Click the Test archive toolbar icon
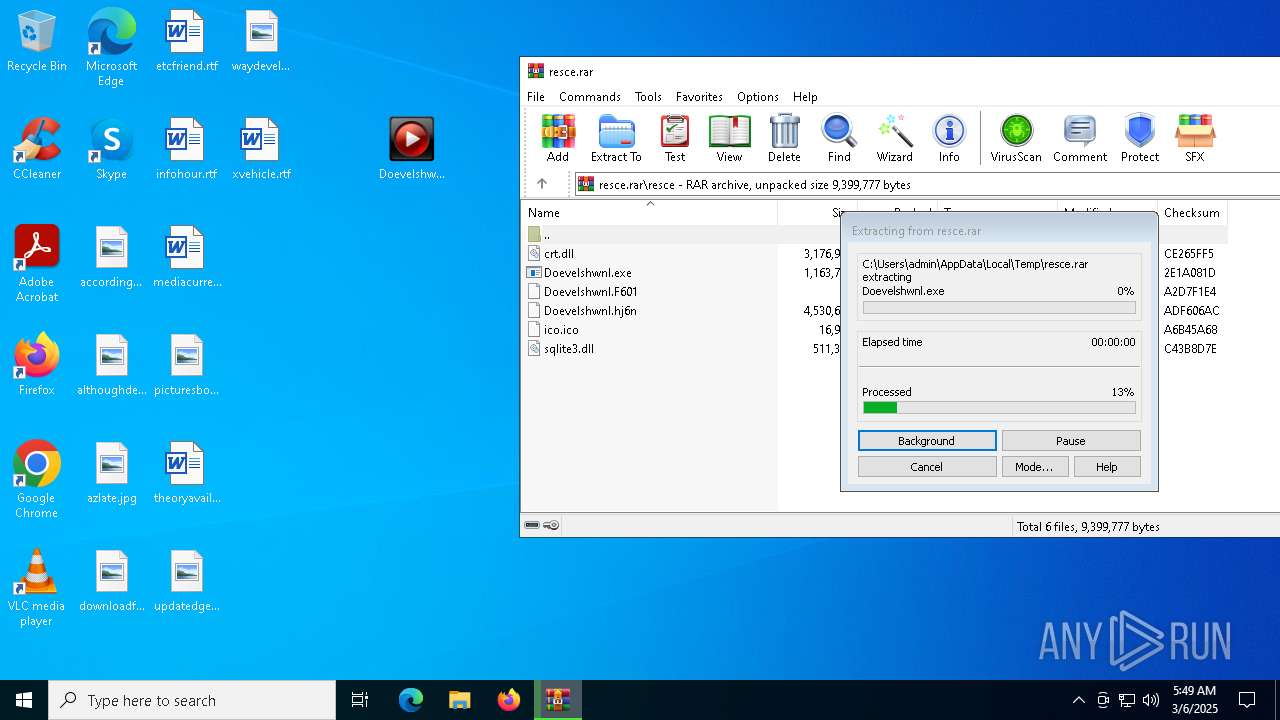This screenshot has width=1280, height=720. pos(675,138)
